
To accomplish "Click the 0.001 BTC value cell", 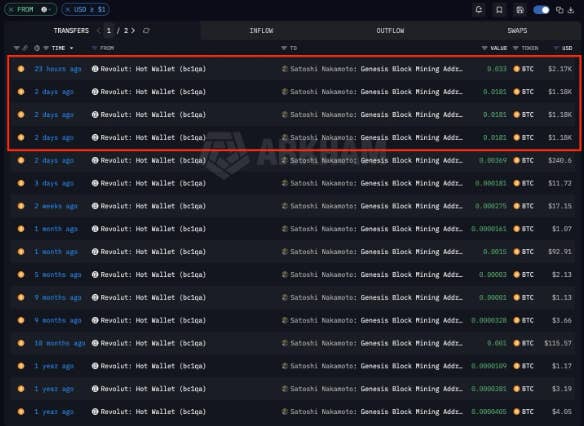I will tap(497, 343).
